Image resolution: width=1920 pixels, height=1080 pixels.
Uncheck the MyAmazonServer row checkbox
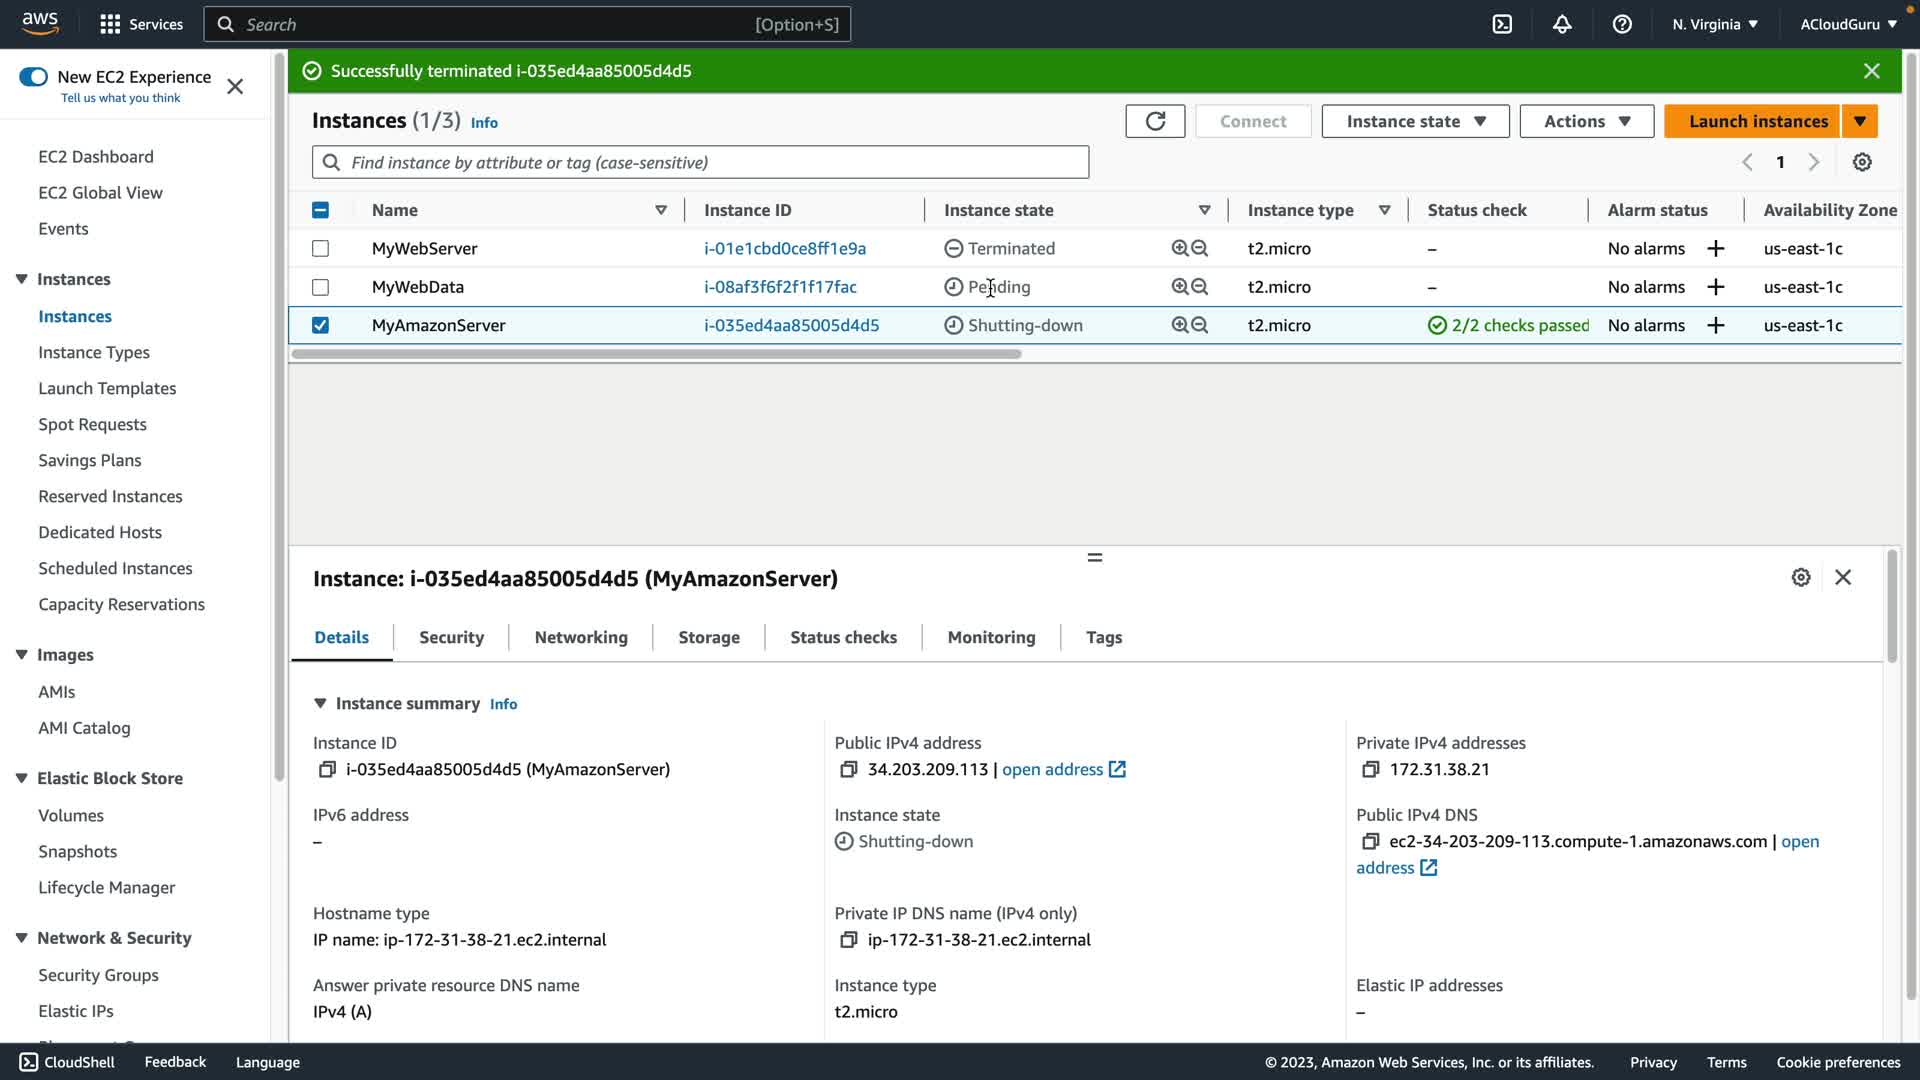point(320,325)
